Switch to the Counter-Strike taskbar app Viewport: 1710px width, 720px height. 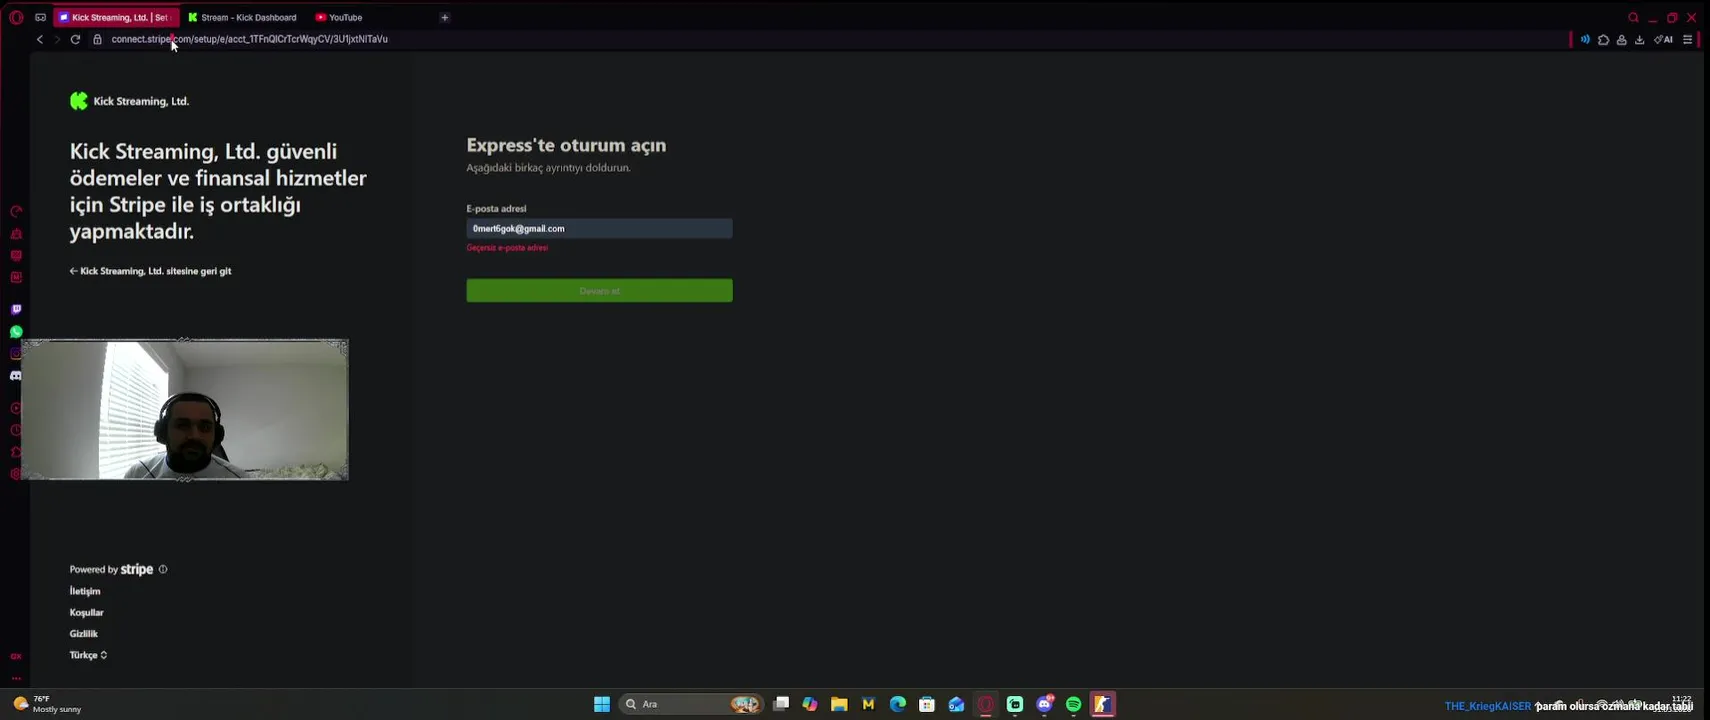(x=1103, y=704)
